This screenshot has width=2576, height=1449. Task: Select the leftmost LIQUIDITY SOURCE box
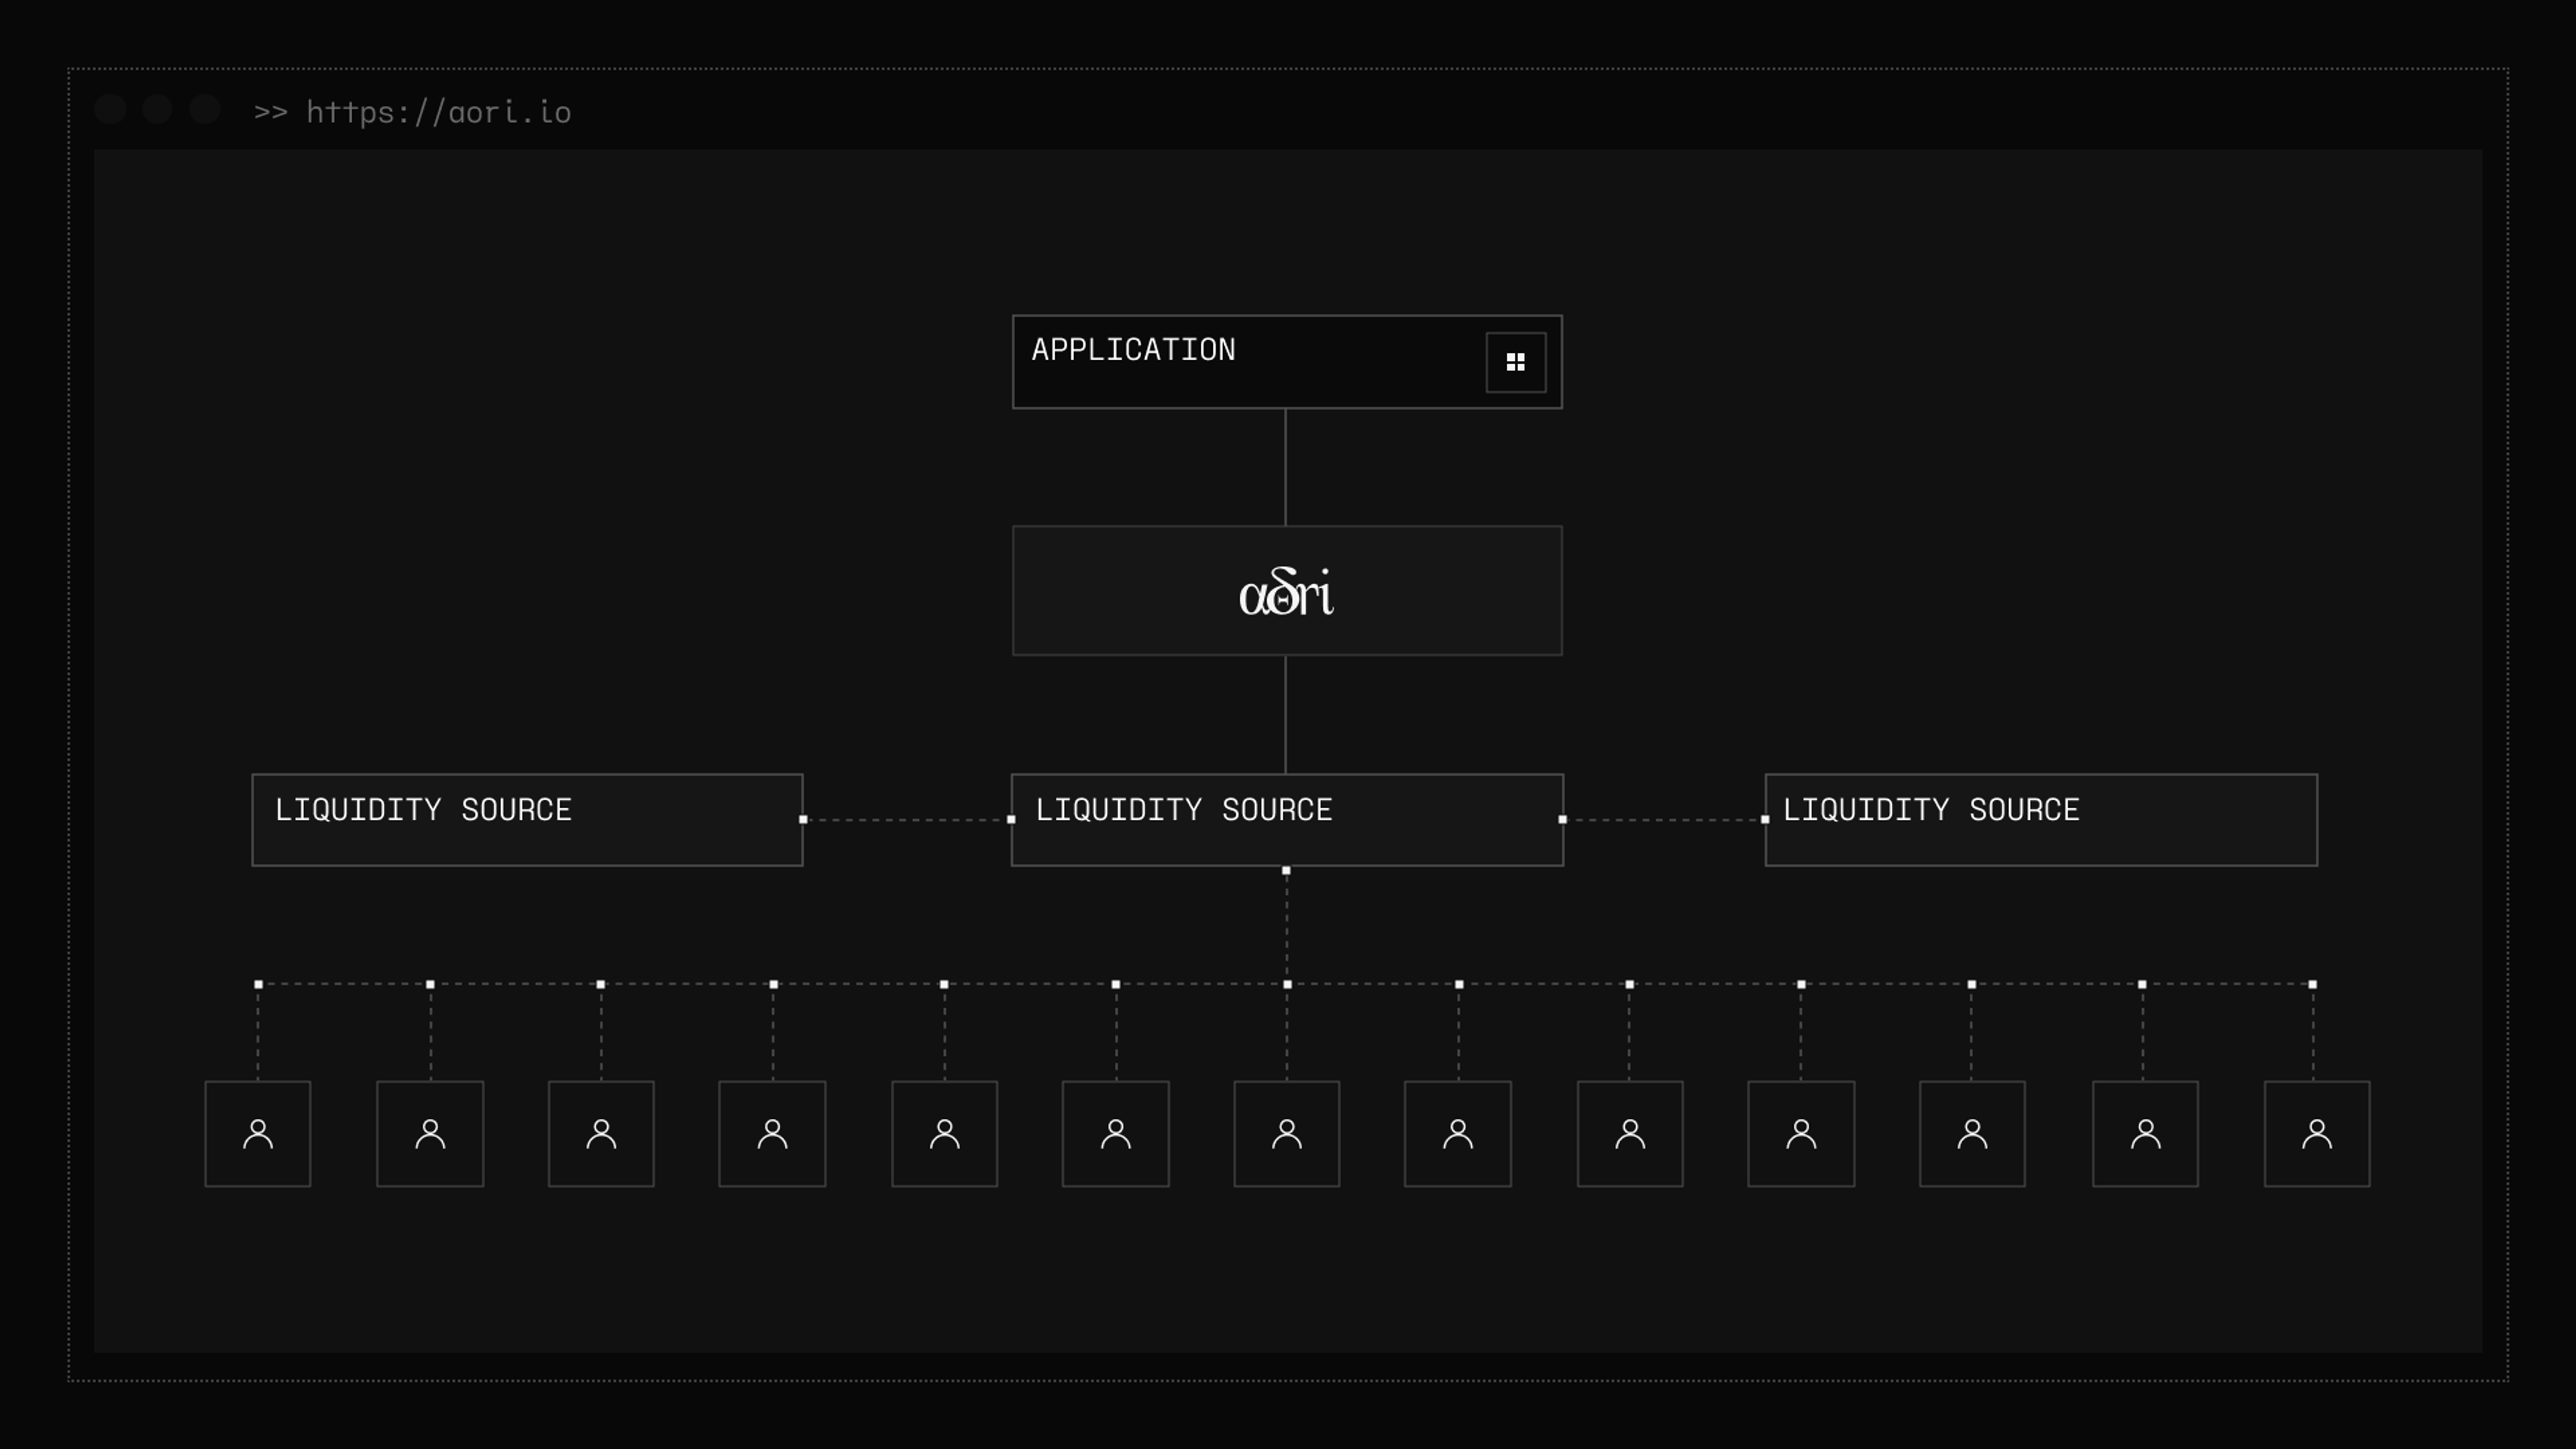[x=527, y=820]
